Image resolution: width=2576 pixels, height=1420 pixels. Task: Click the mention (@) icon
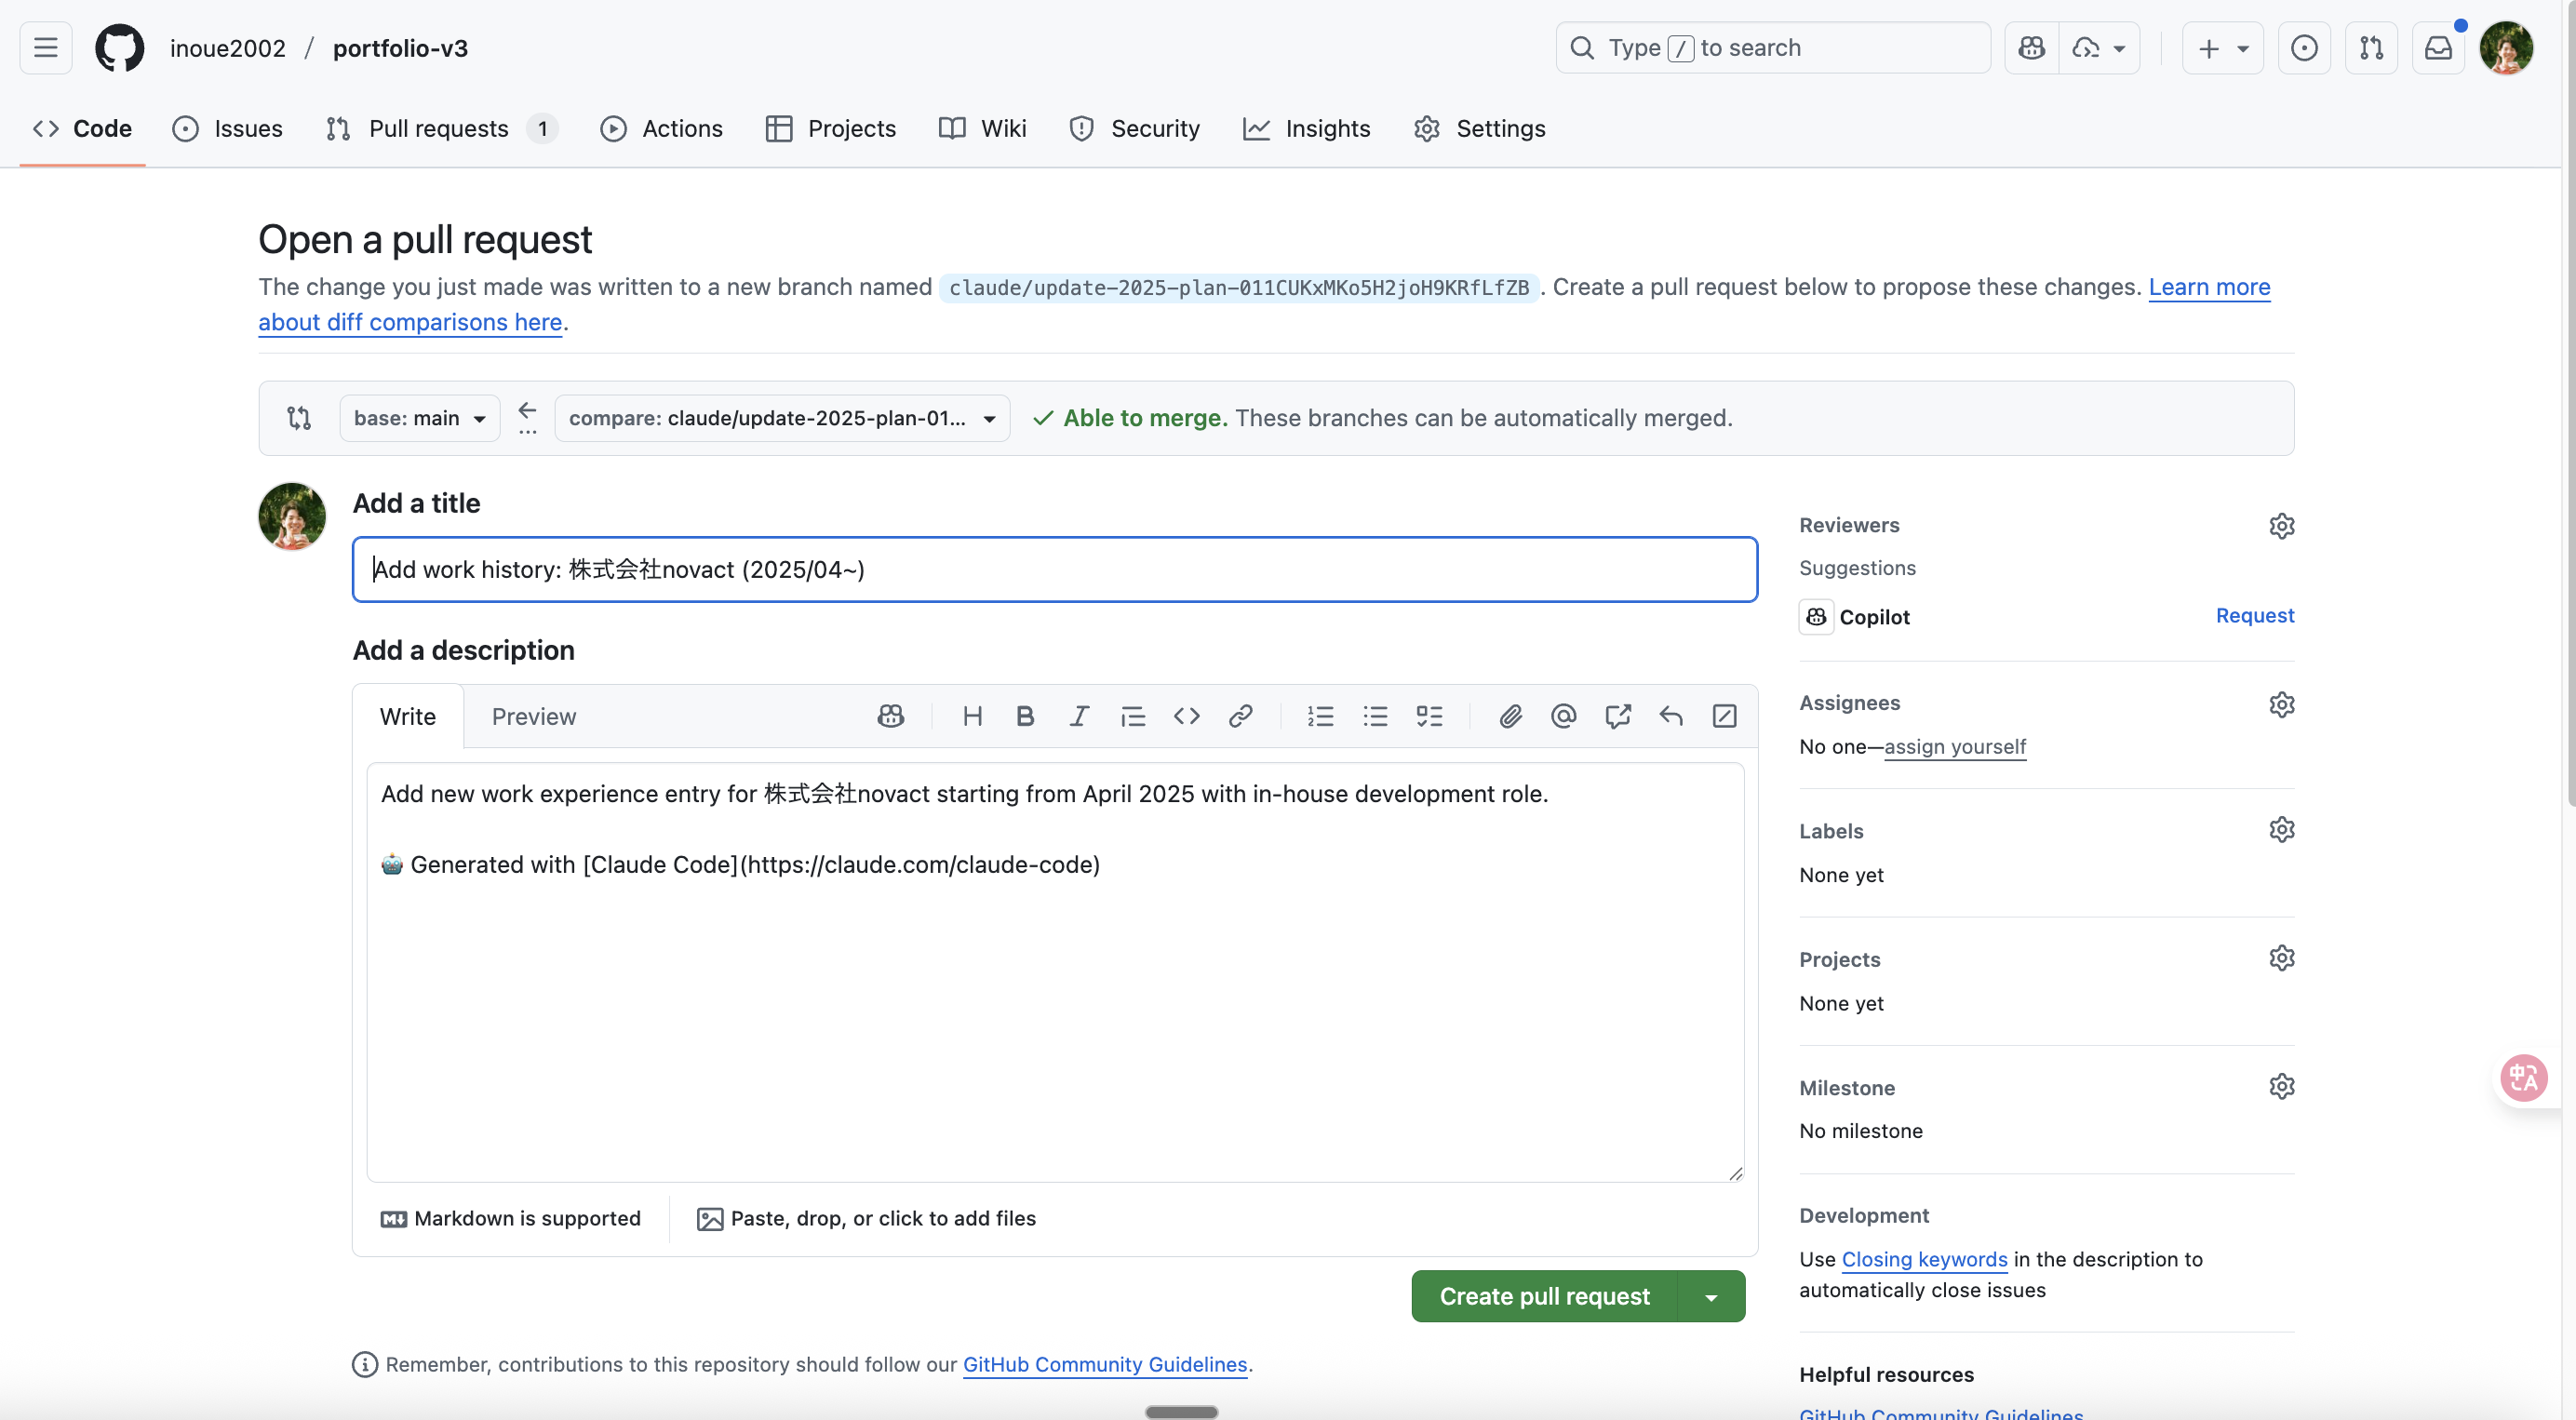point(1563,716)
